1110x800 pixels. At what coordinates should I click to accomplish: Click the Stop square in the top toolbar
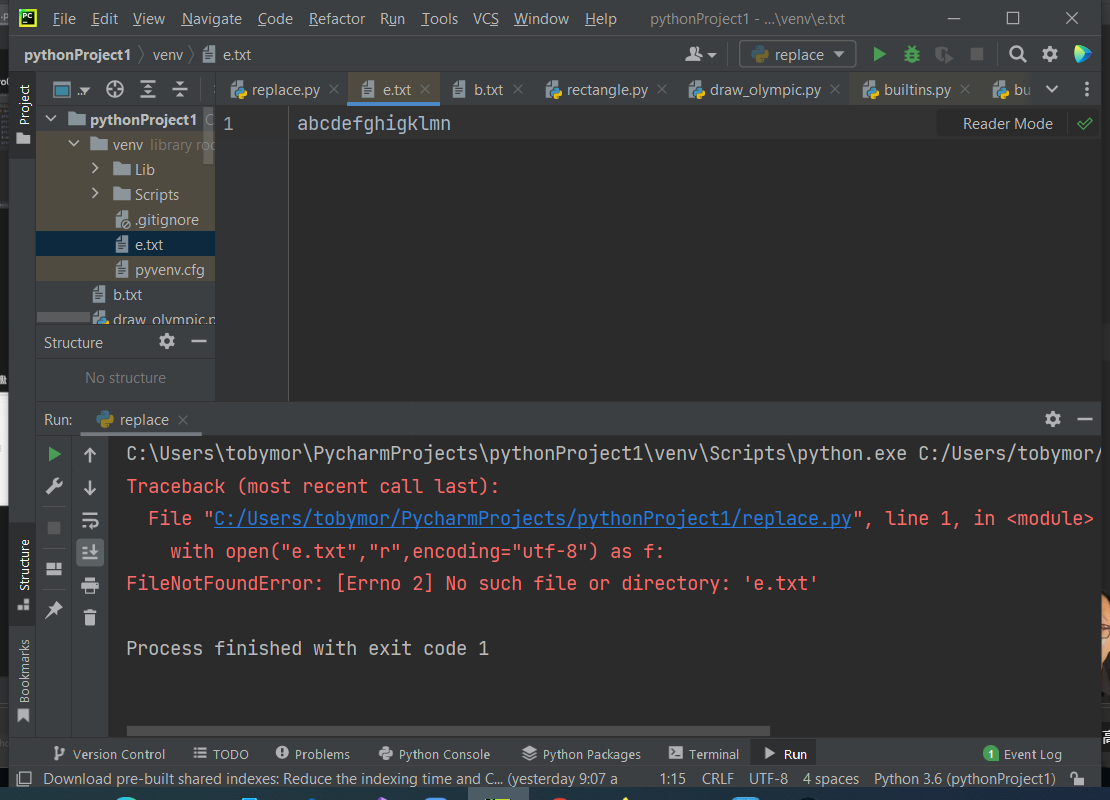977,55
